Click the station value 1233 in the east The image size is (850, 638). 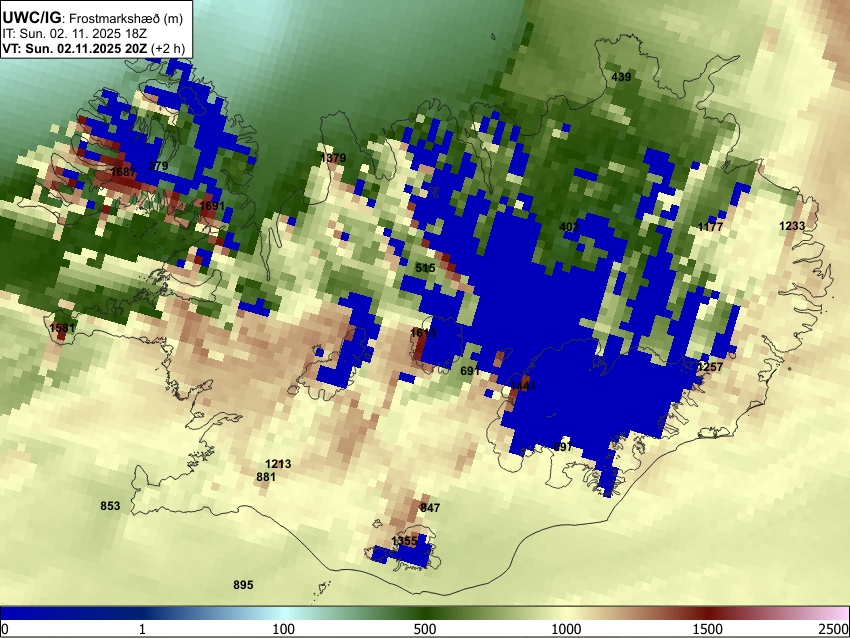pos(792,225)
